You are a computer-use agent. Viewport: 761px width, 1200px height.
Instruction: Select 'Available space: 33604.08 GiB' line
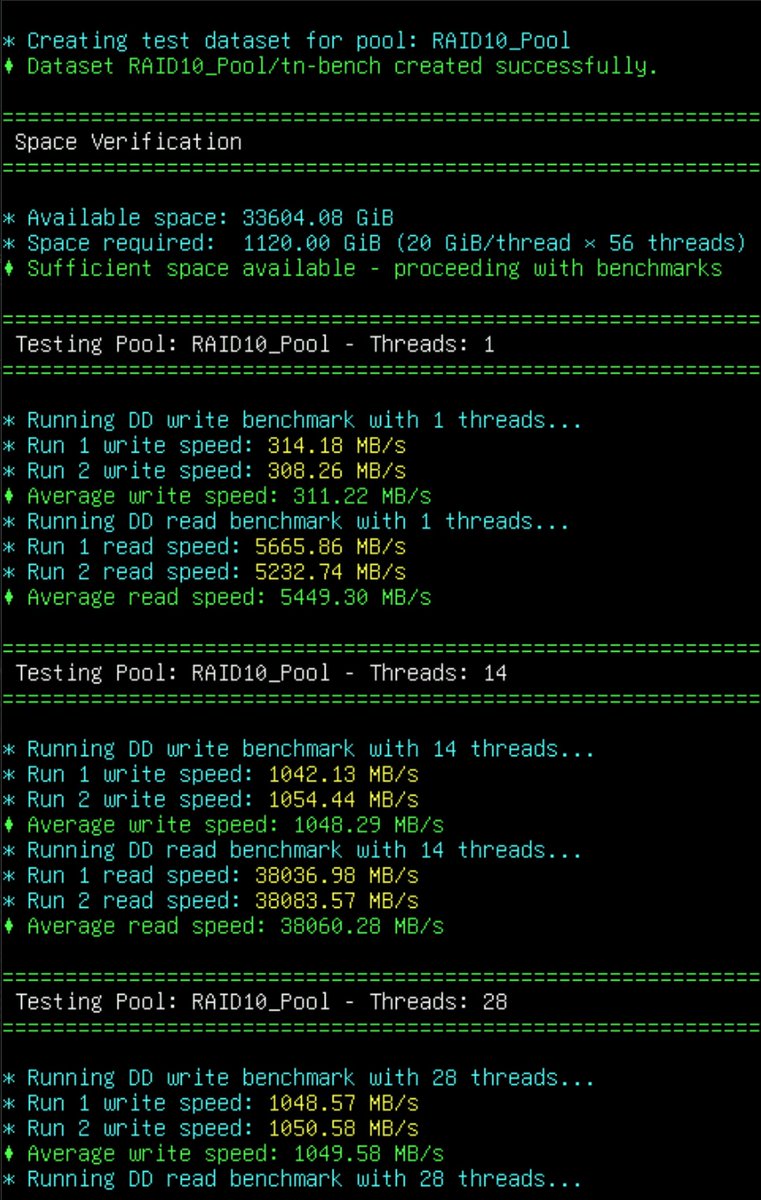coord(199,218)
